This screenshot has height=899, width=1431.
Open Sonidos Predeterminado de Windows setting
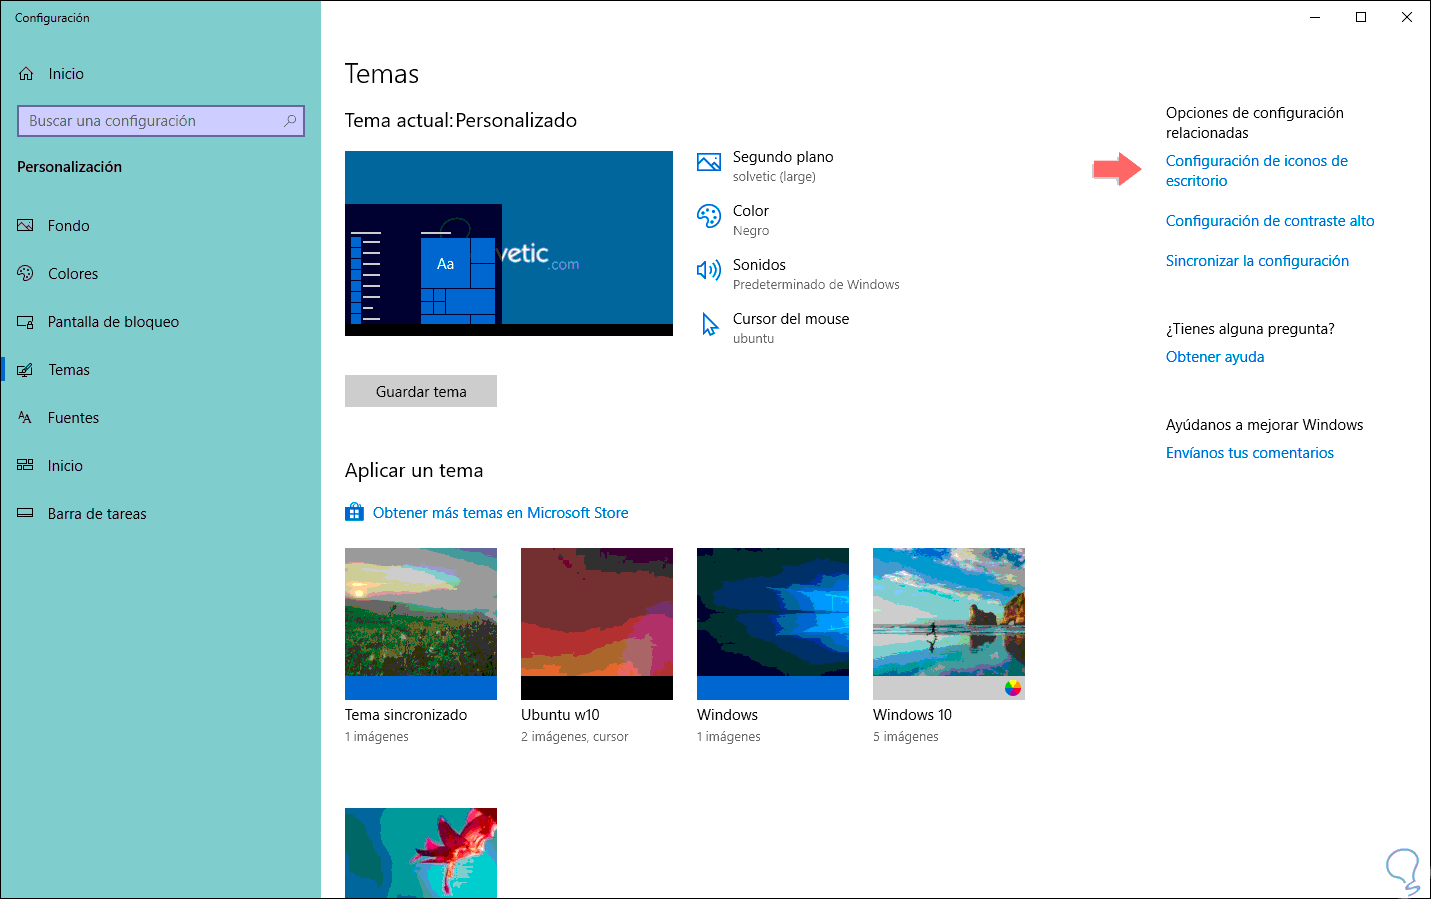pos(798,274)
